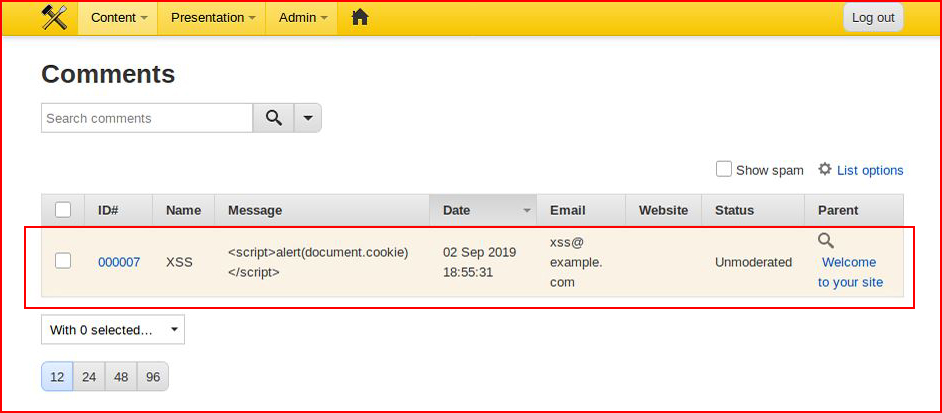Screen dimensions: 942x413
Task: Open the With 0 selected dropdown
Action: 113,329
